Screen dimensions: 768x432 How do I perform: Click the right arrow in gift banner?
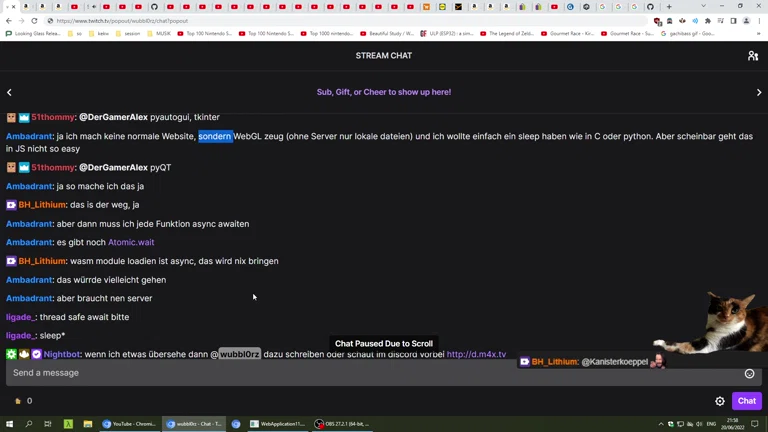click(758, 92)
